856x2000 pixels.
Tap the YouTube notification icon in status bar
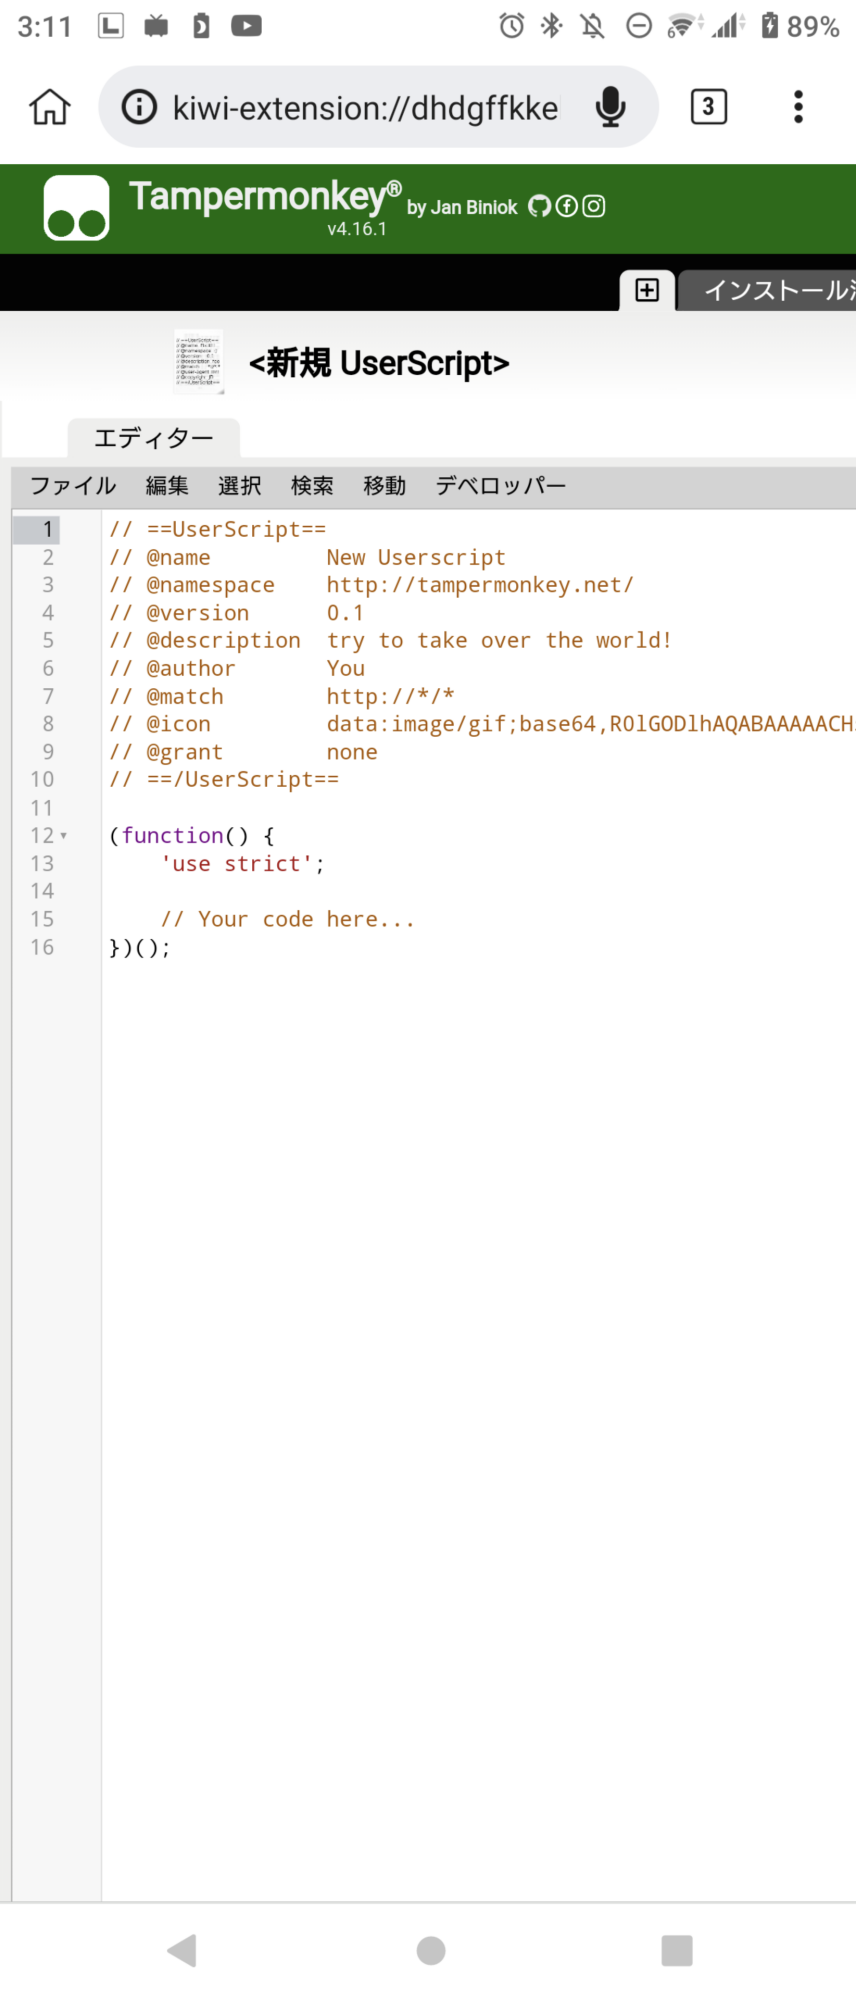pos(246,26)
